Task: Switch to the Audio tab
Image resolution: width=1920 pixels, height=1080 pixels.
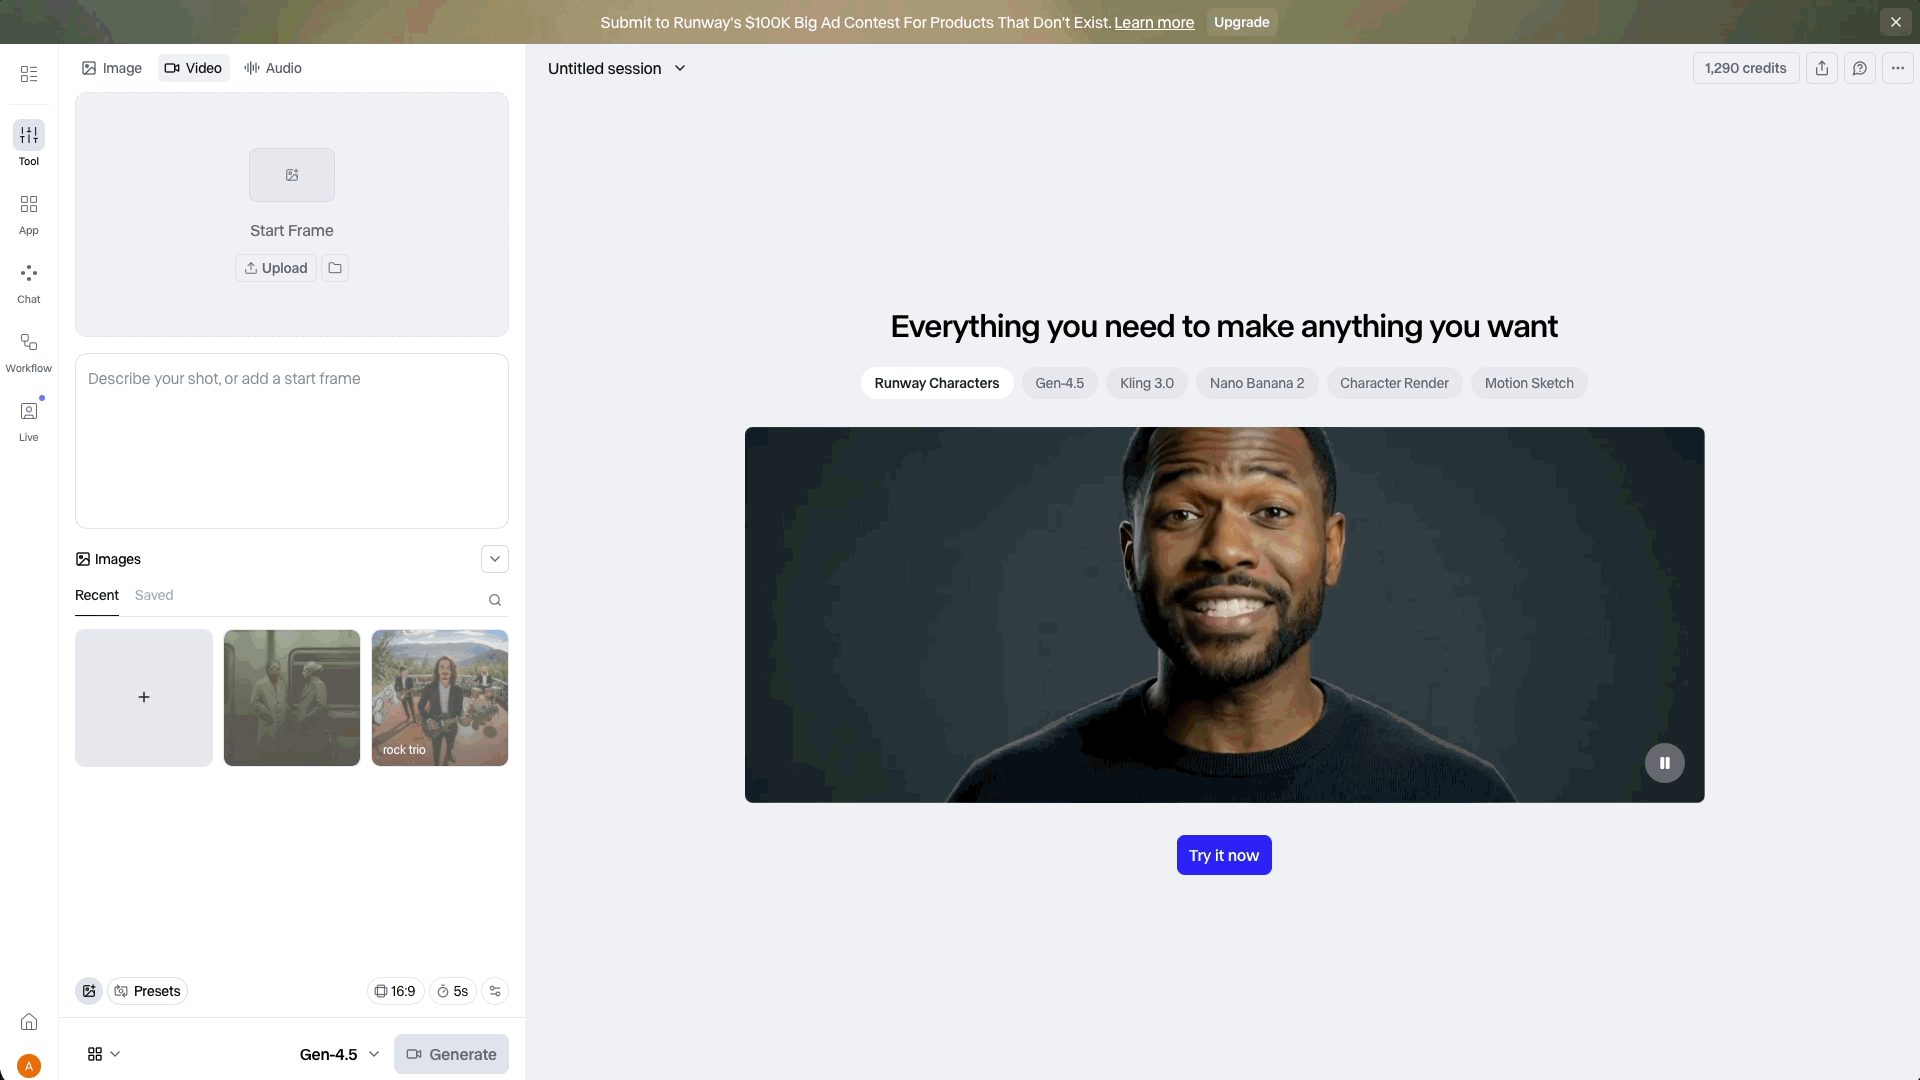Action: coord(273,68)
